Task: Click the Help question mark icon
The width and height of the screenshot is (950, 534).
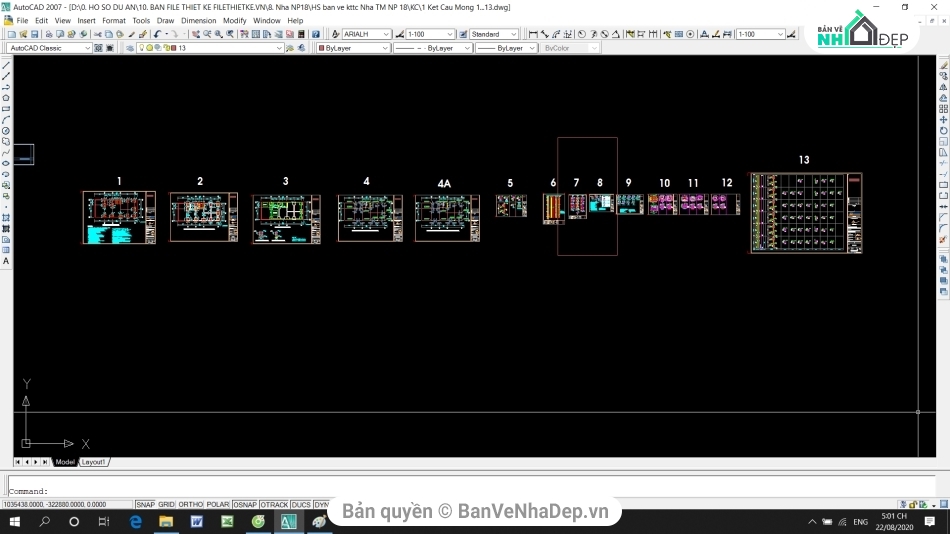Action: [x=316, y=34]
